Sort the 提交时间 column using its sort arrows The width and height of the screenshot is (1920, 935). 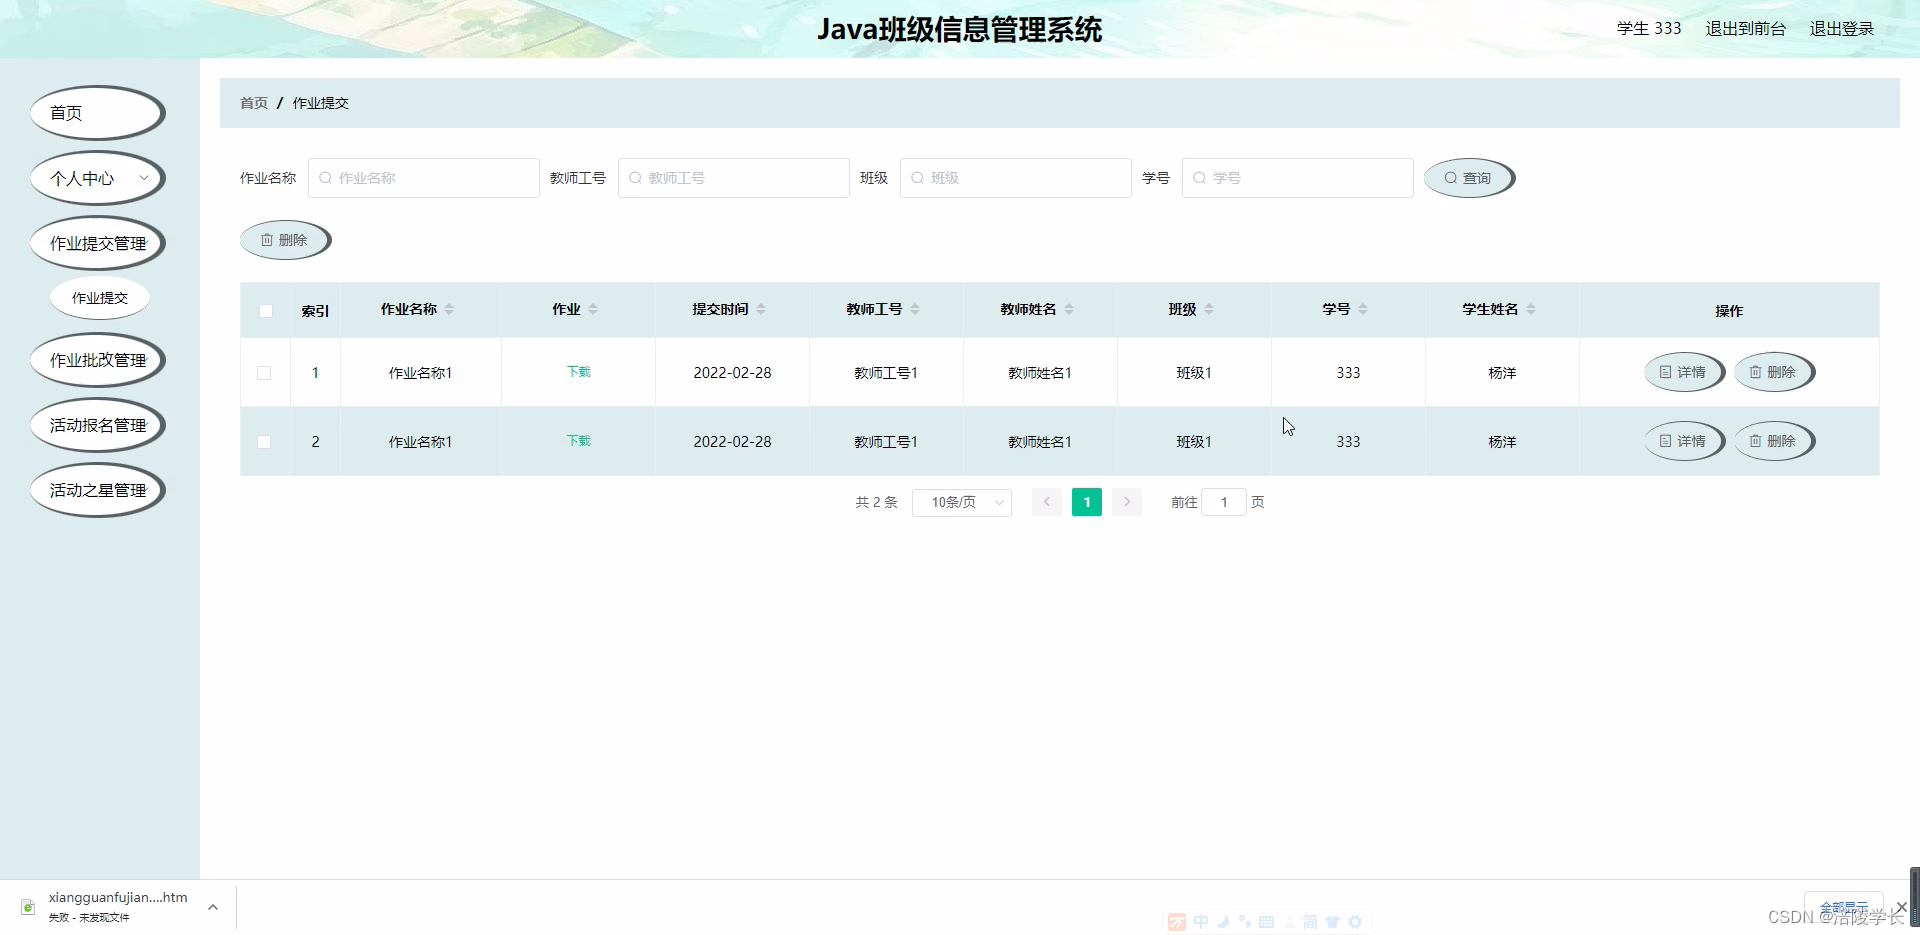(x=763, y=309)
